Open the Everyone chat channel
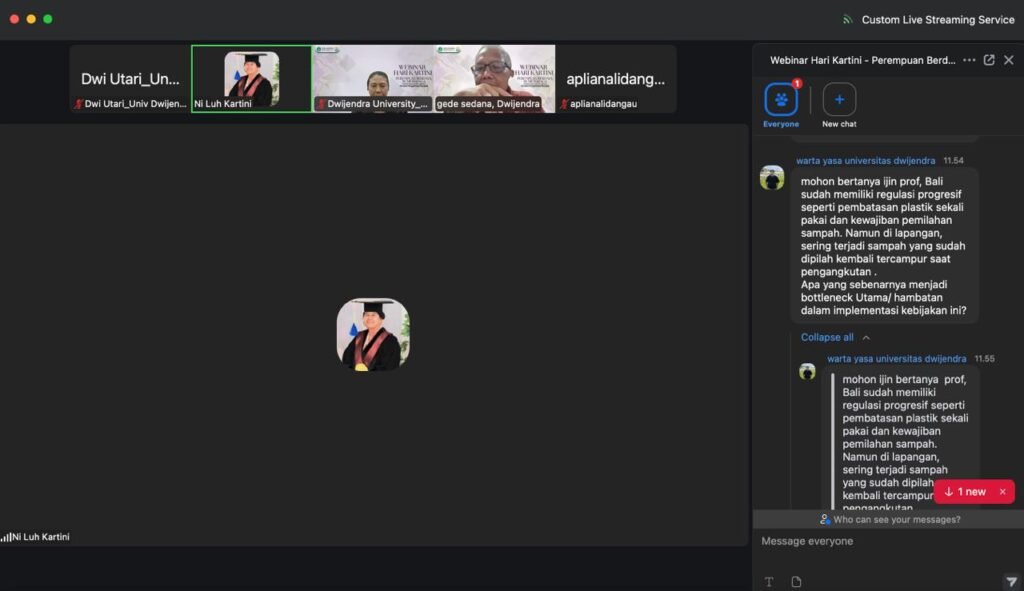Image resolution: width=1024 pixels, height=591 pixels. point(781,100)
